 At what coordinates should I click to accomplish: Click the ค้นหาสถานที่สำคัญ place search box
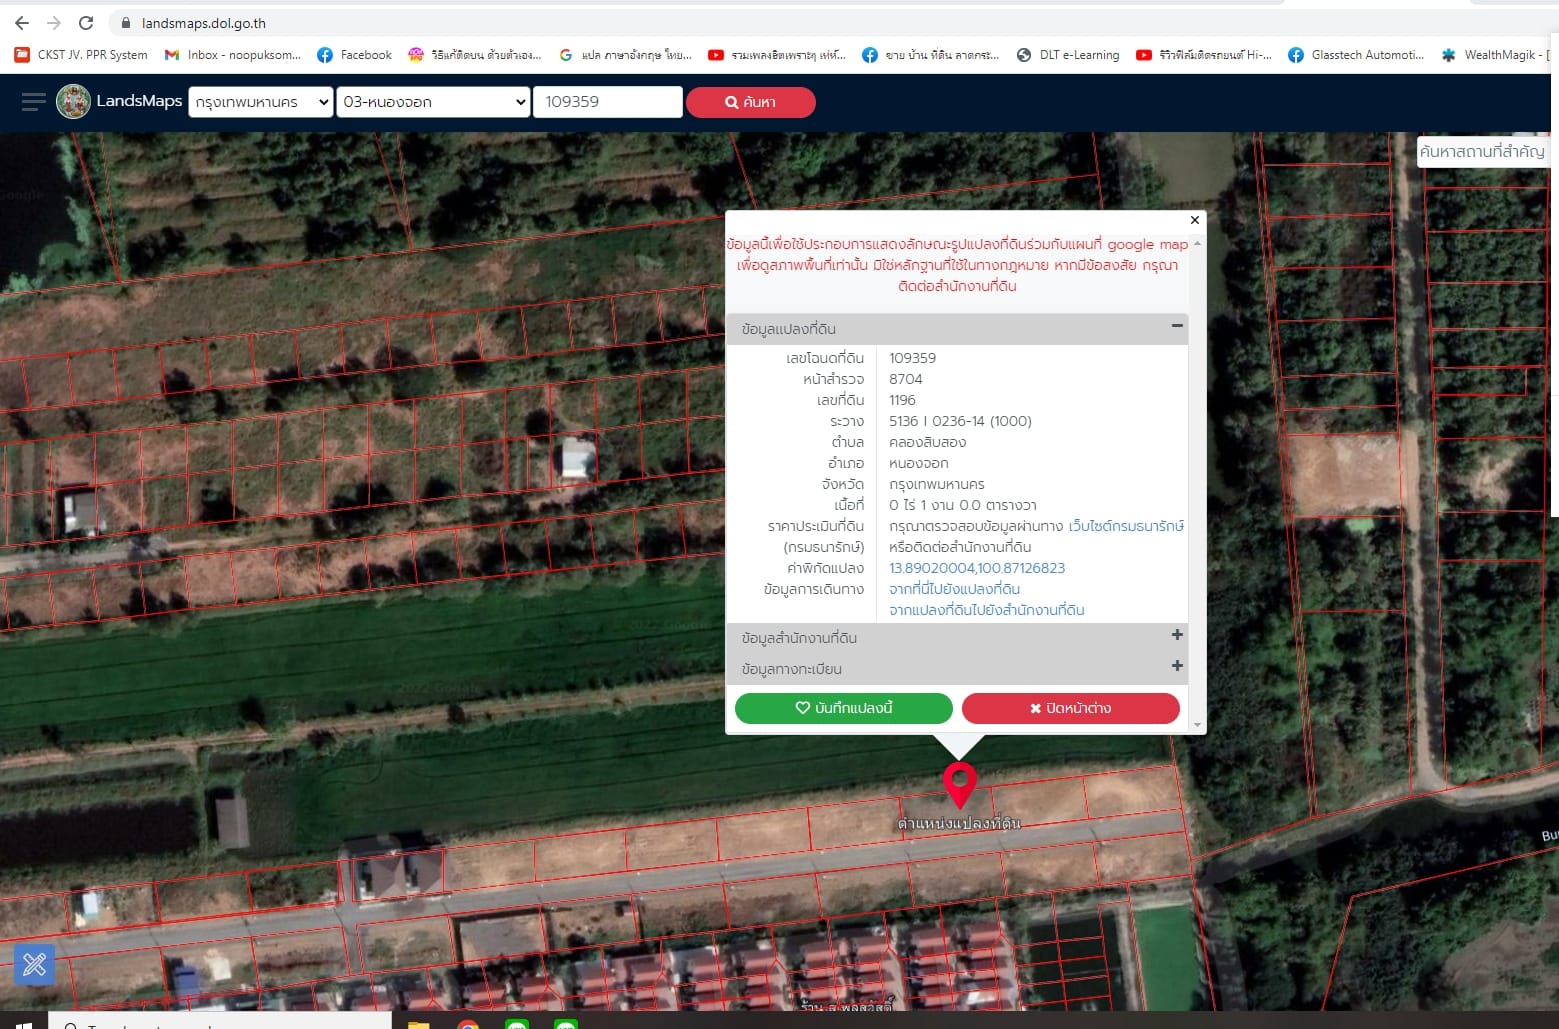1483,152
